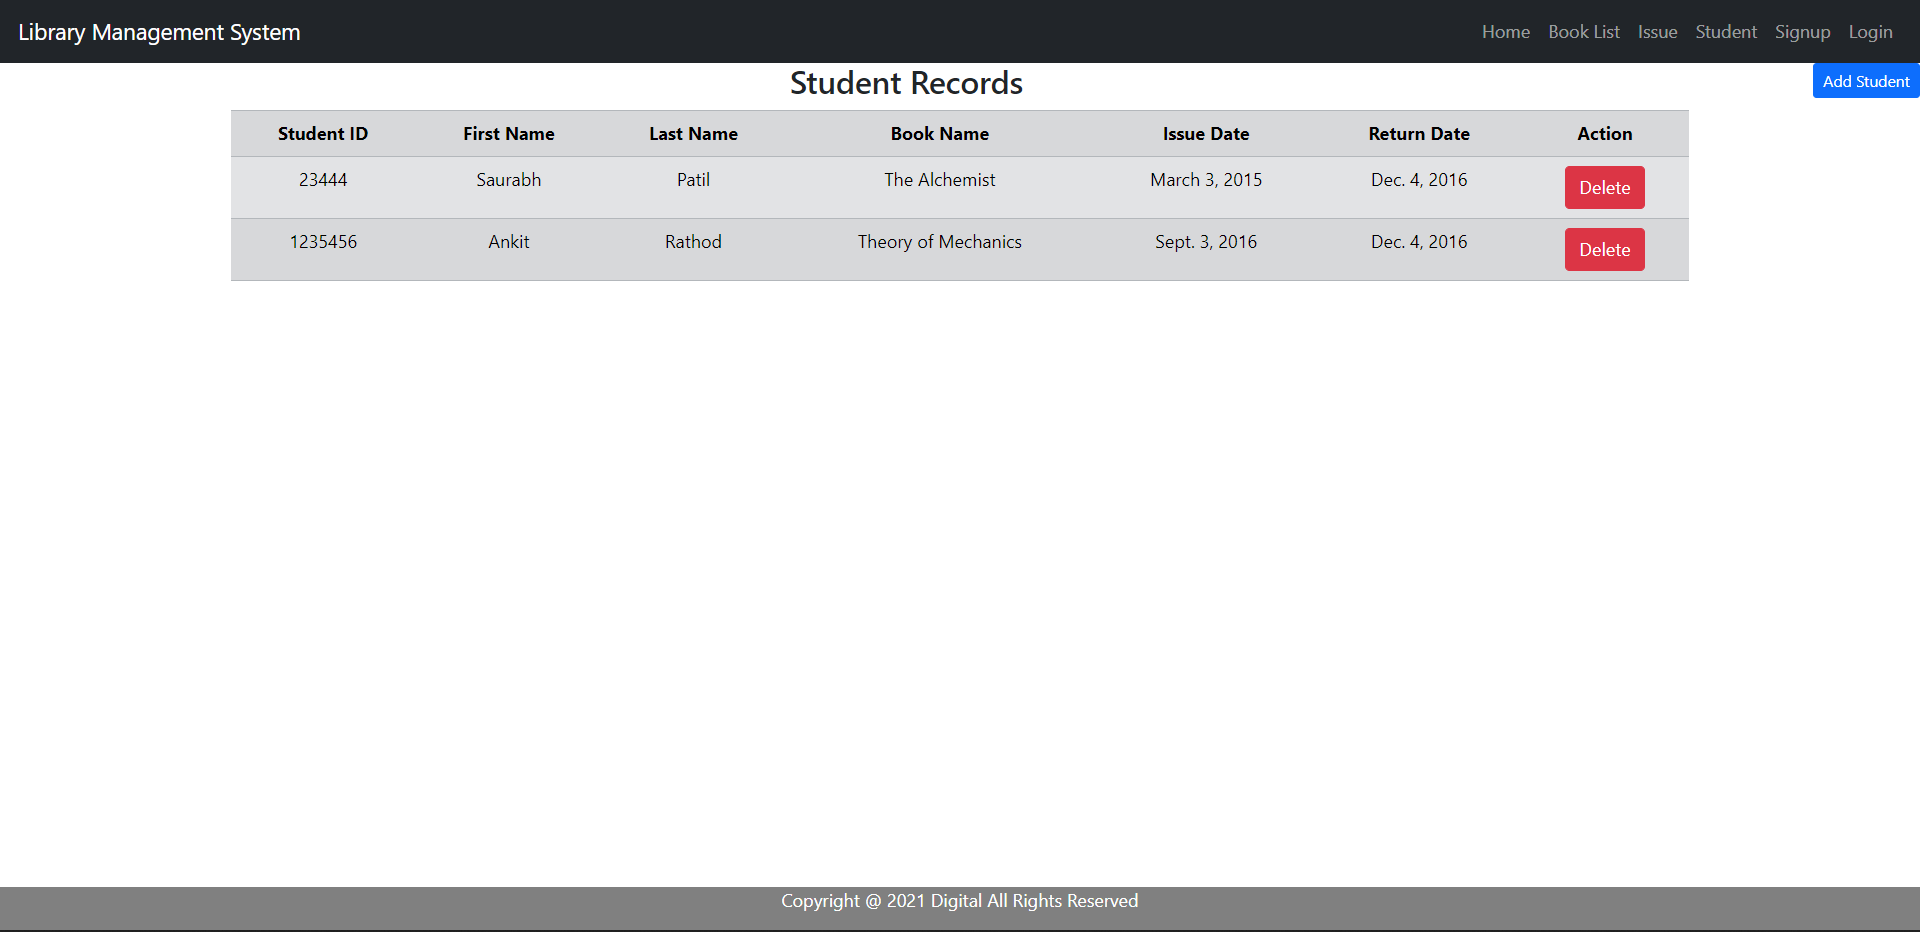Click the Student ID column header
1920x932 pixels.
[x=322, y=133]
